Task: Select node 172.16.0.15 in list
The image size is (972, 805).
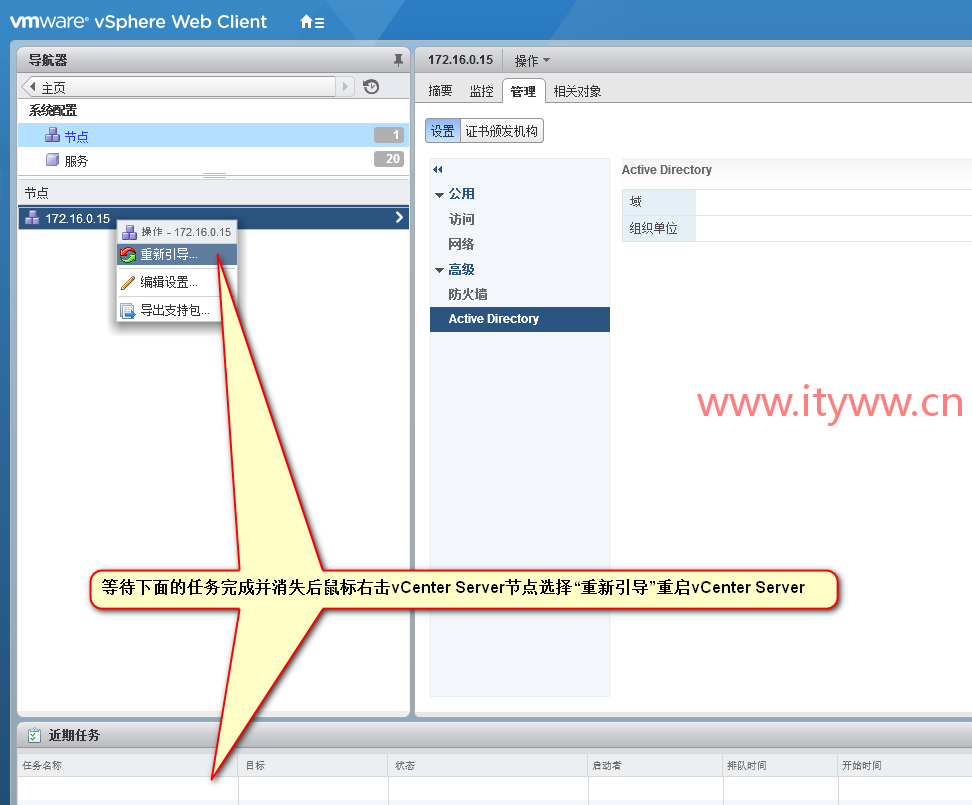Action: (213, 218)
